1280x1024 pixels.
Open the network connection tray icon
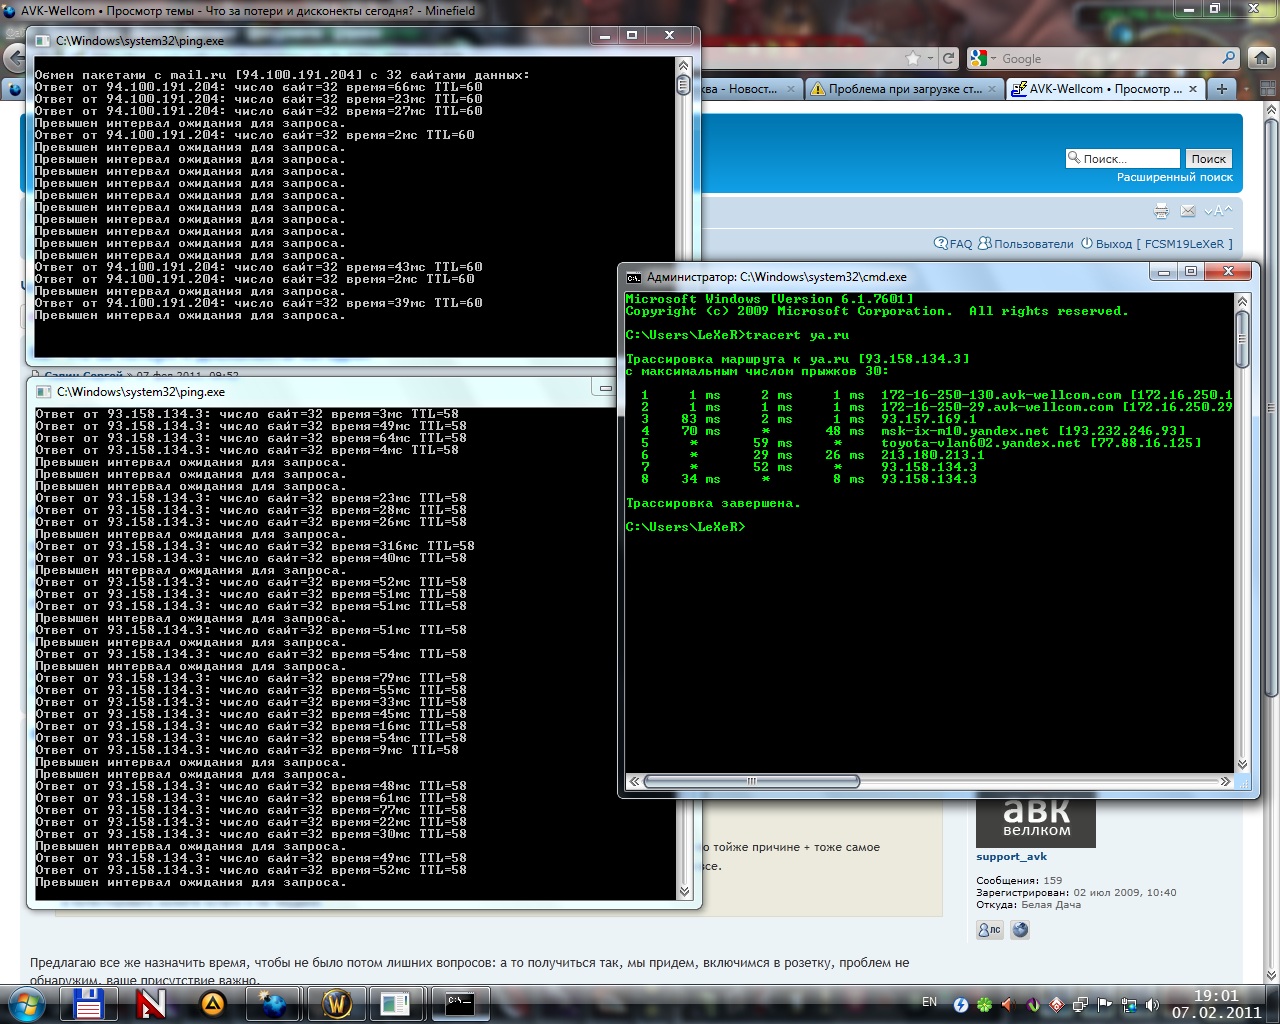click(1129, 1004)
